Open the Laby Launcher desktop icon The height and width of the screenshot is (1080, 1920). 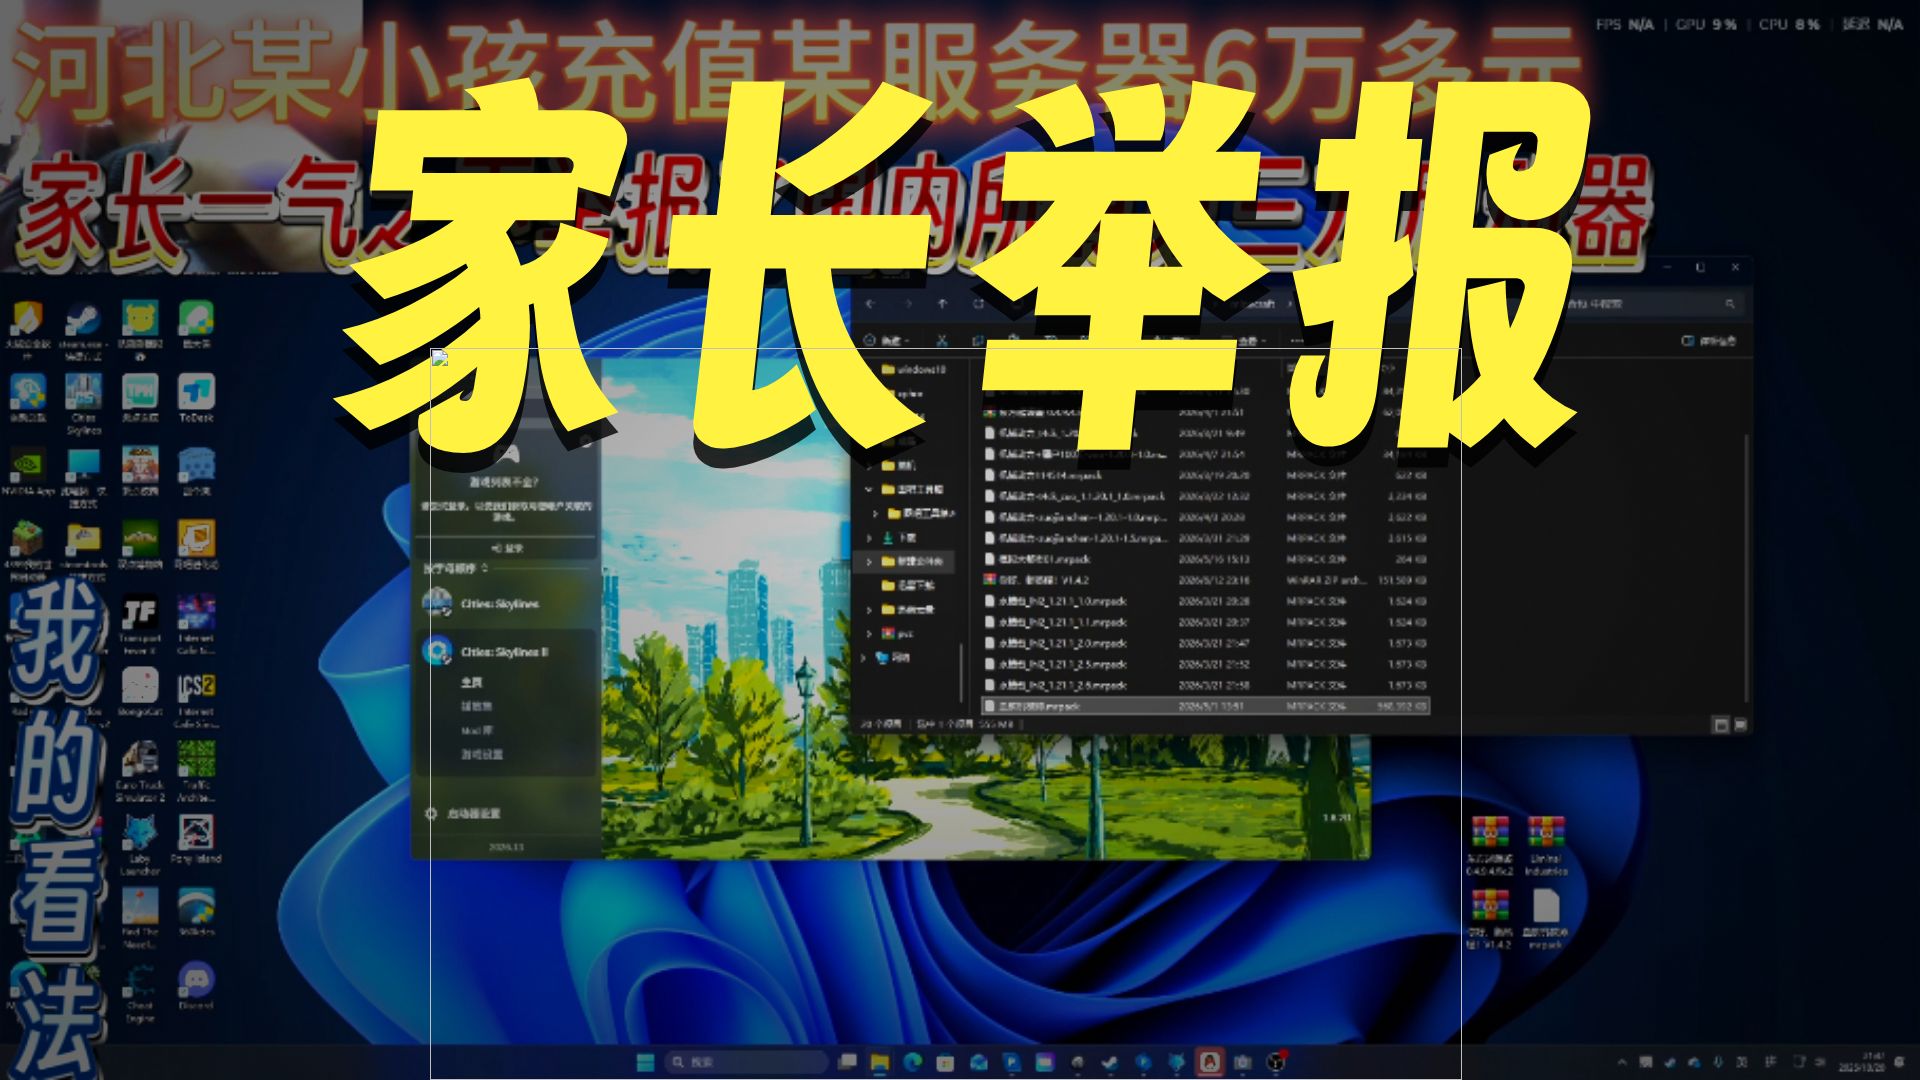[x=140, y=846]
